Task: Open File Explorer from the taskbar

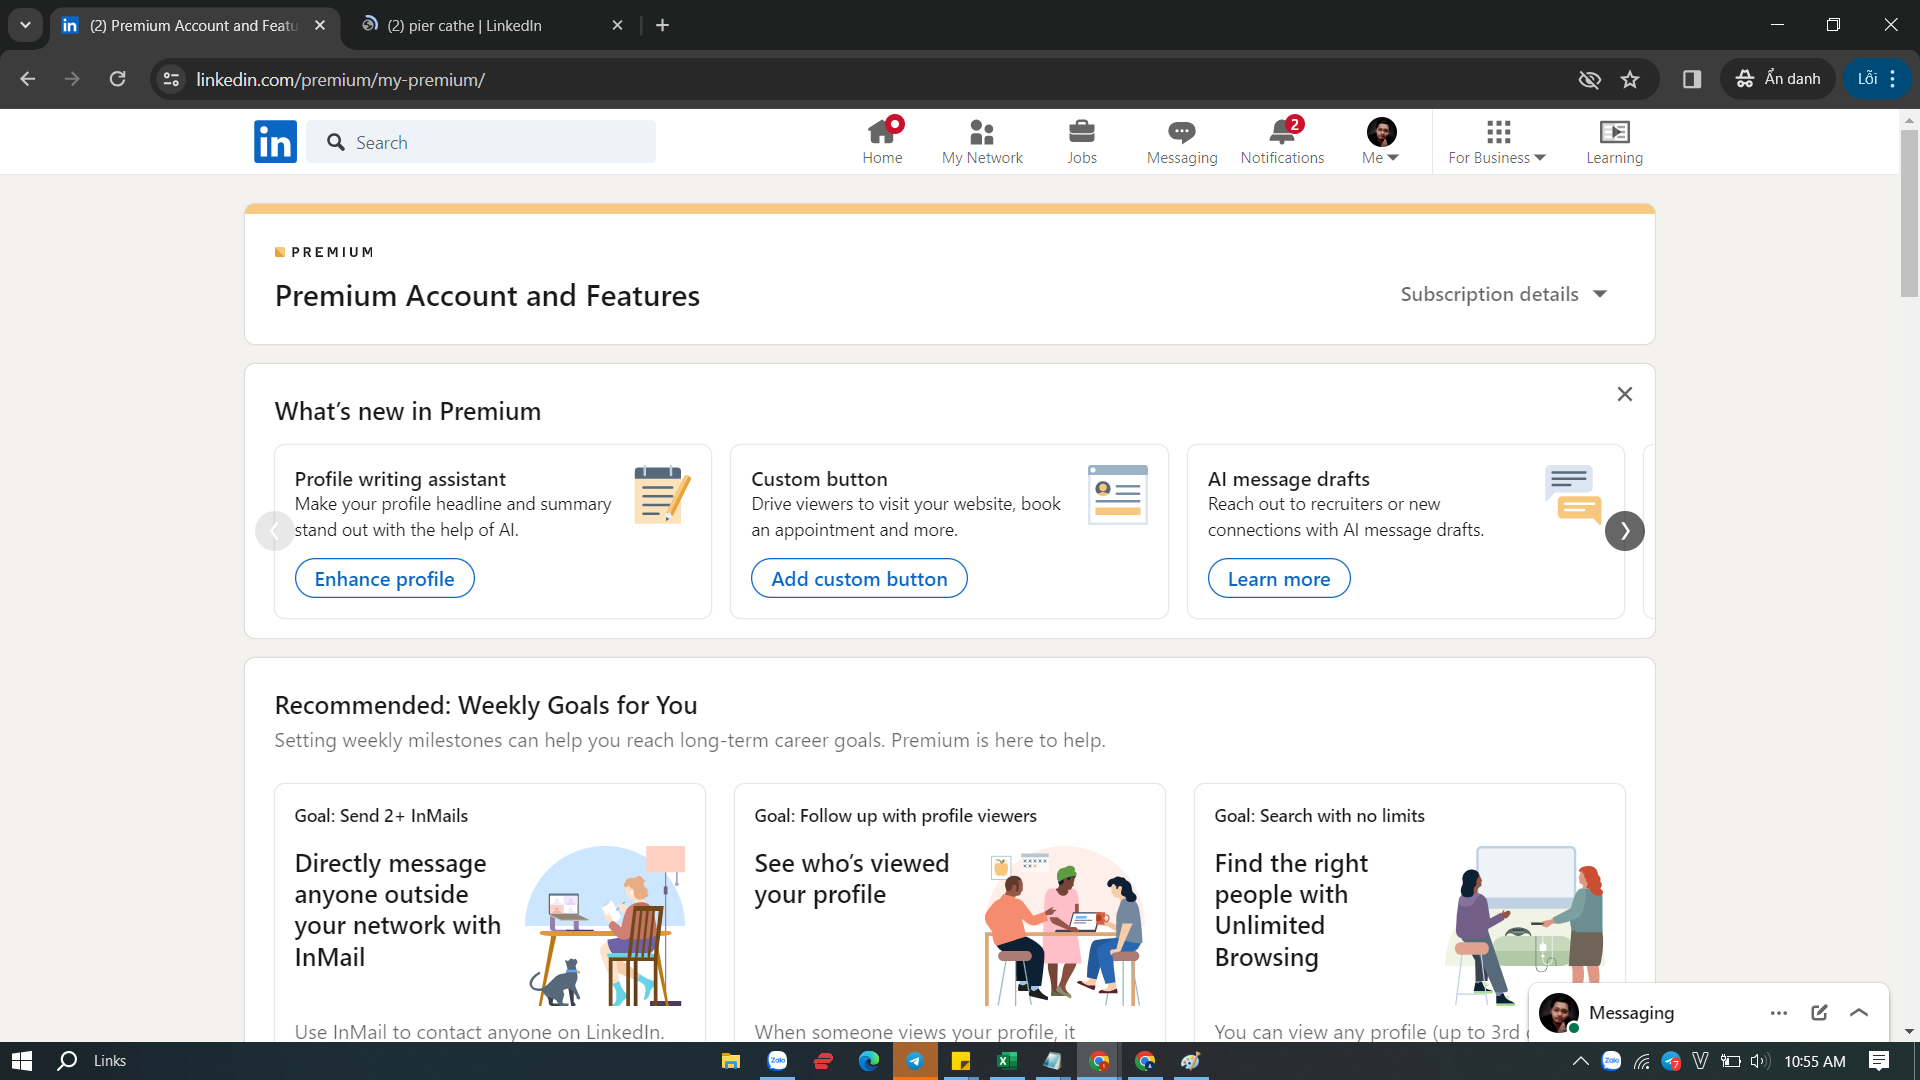Action: coord(731,1061)
